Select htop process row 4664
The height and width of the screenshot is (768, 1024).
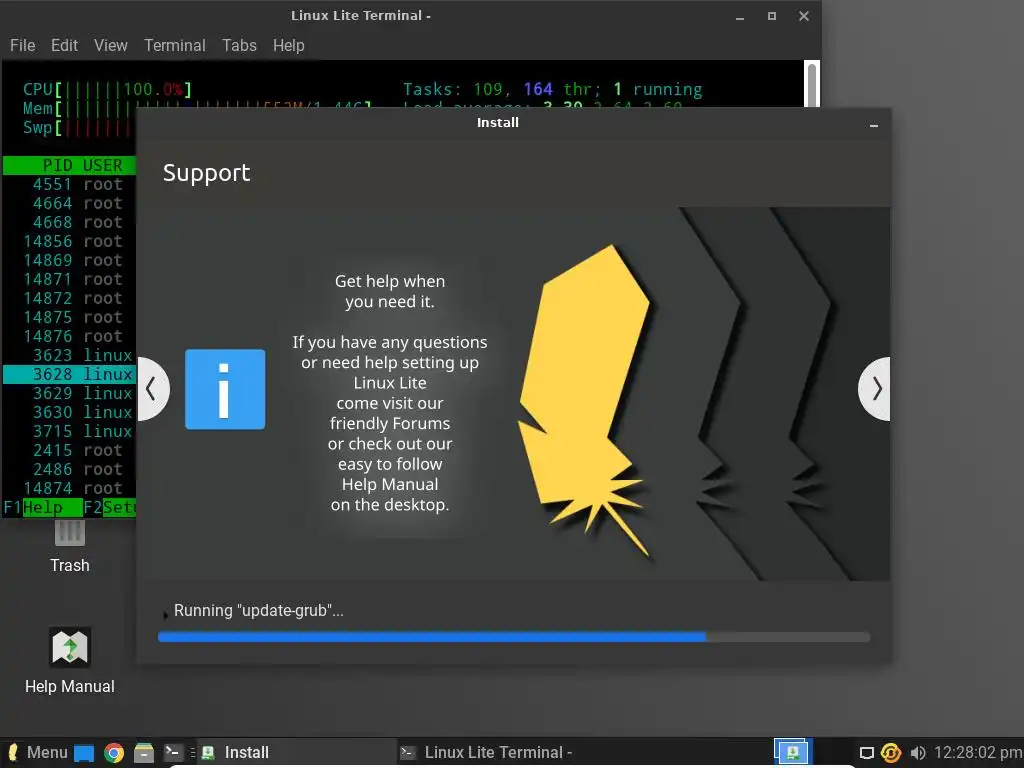pyautogui.click(x=69, y=203)
